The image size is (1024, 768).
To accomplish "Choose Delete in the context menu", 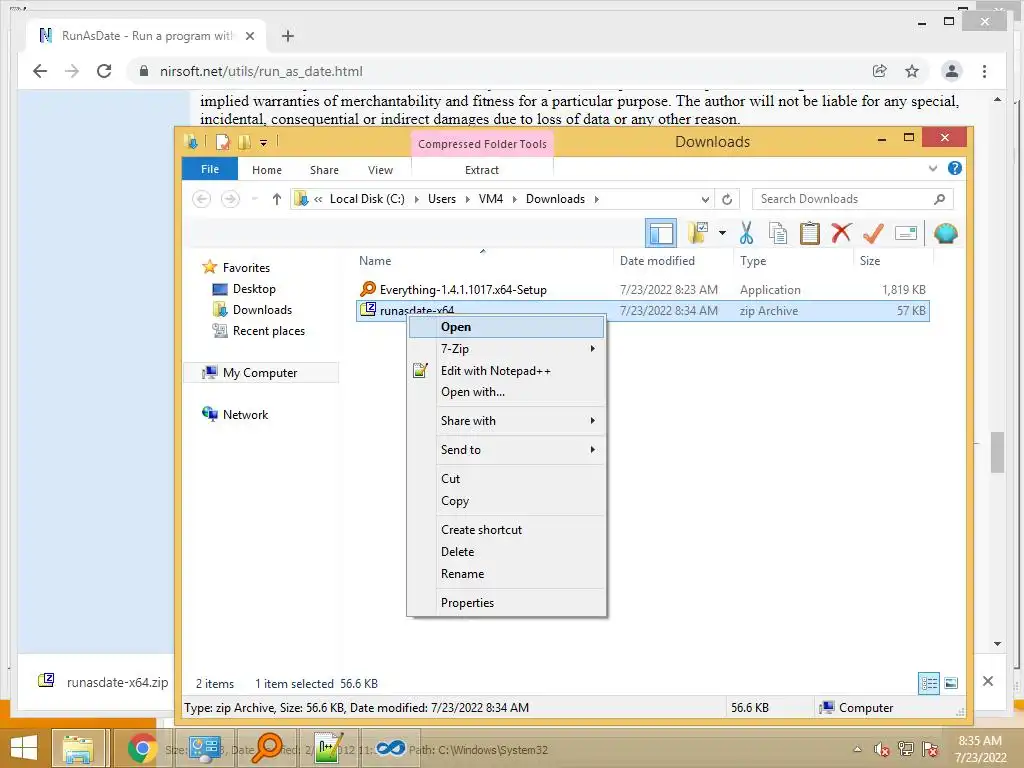I will click(x=507, y=552).
